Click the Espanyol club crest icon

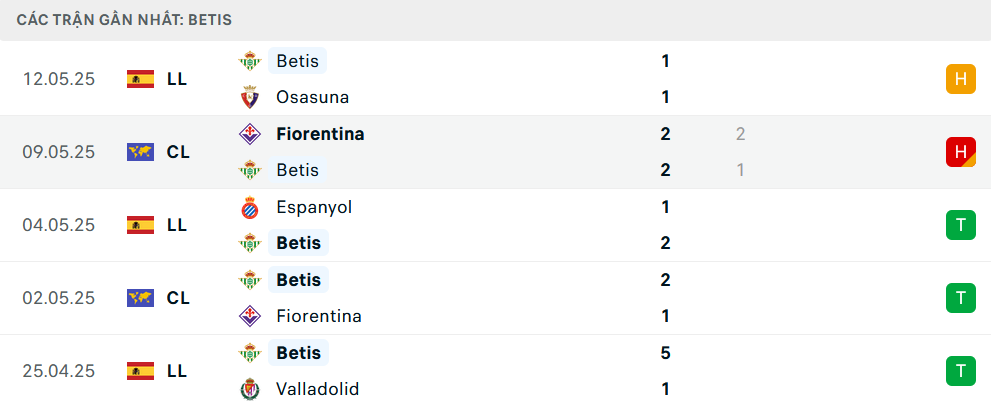[250, 207]
